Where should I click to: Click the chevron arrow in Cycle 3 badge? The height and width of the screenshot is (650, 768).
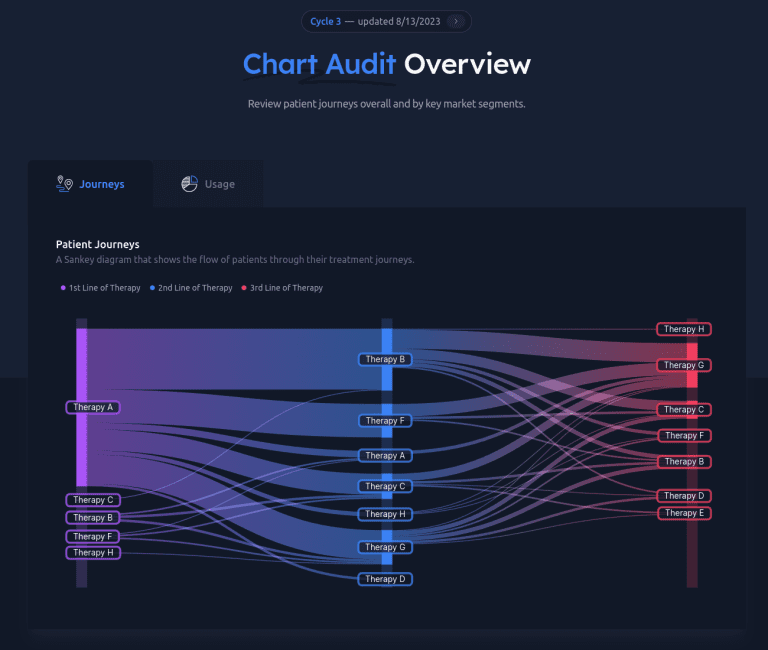pyautogui.click(x=456, y=21)
